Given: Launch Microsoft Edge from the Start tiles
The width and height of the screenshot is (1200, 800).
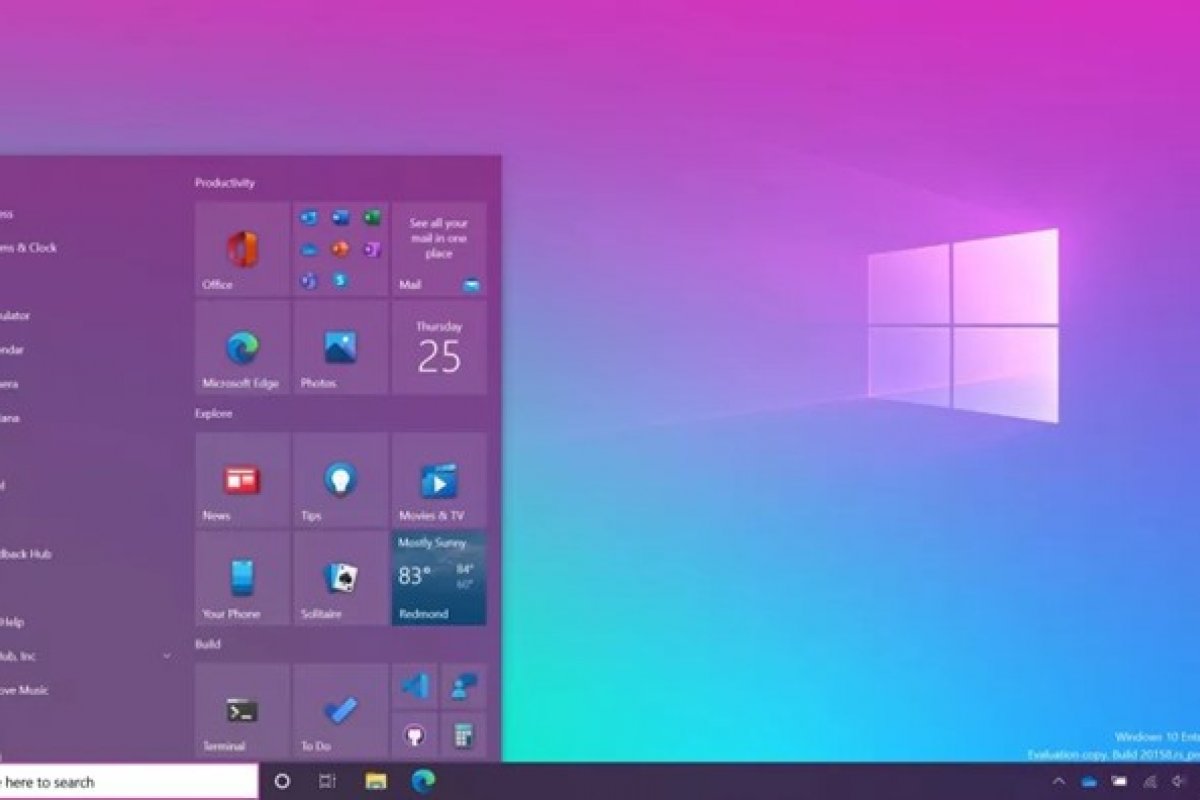Looking at the screenshot, I should [x=242, y=348].
